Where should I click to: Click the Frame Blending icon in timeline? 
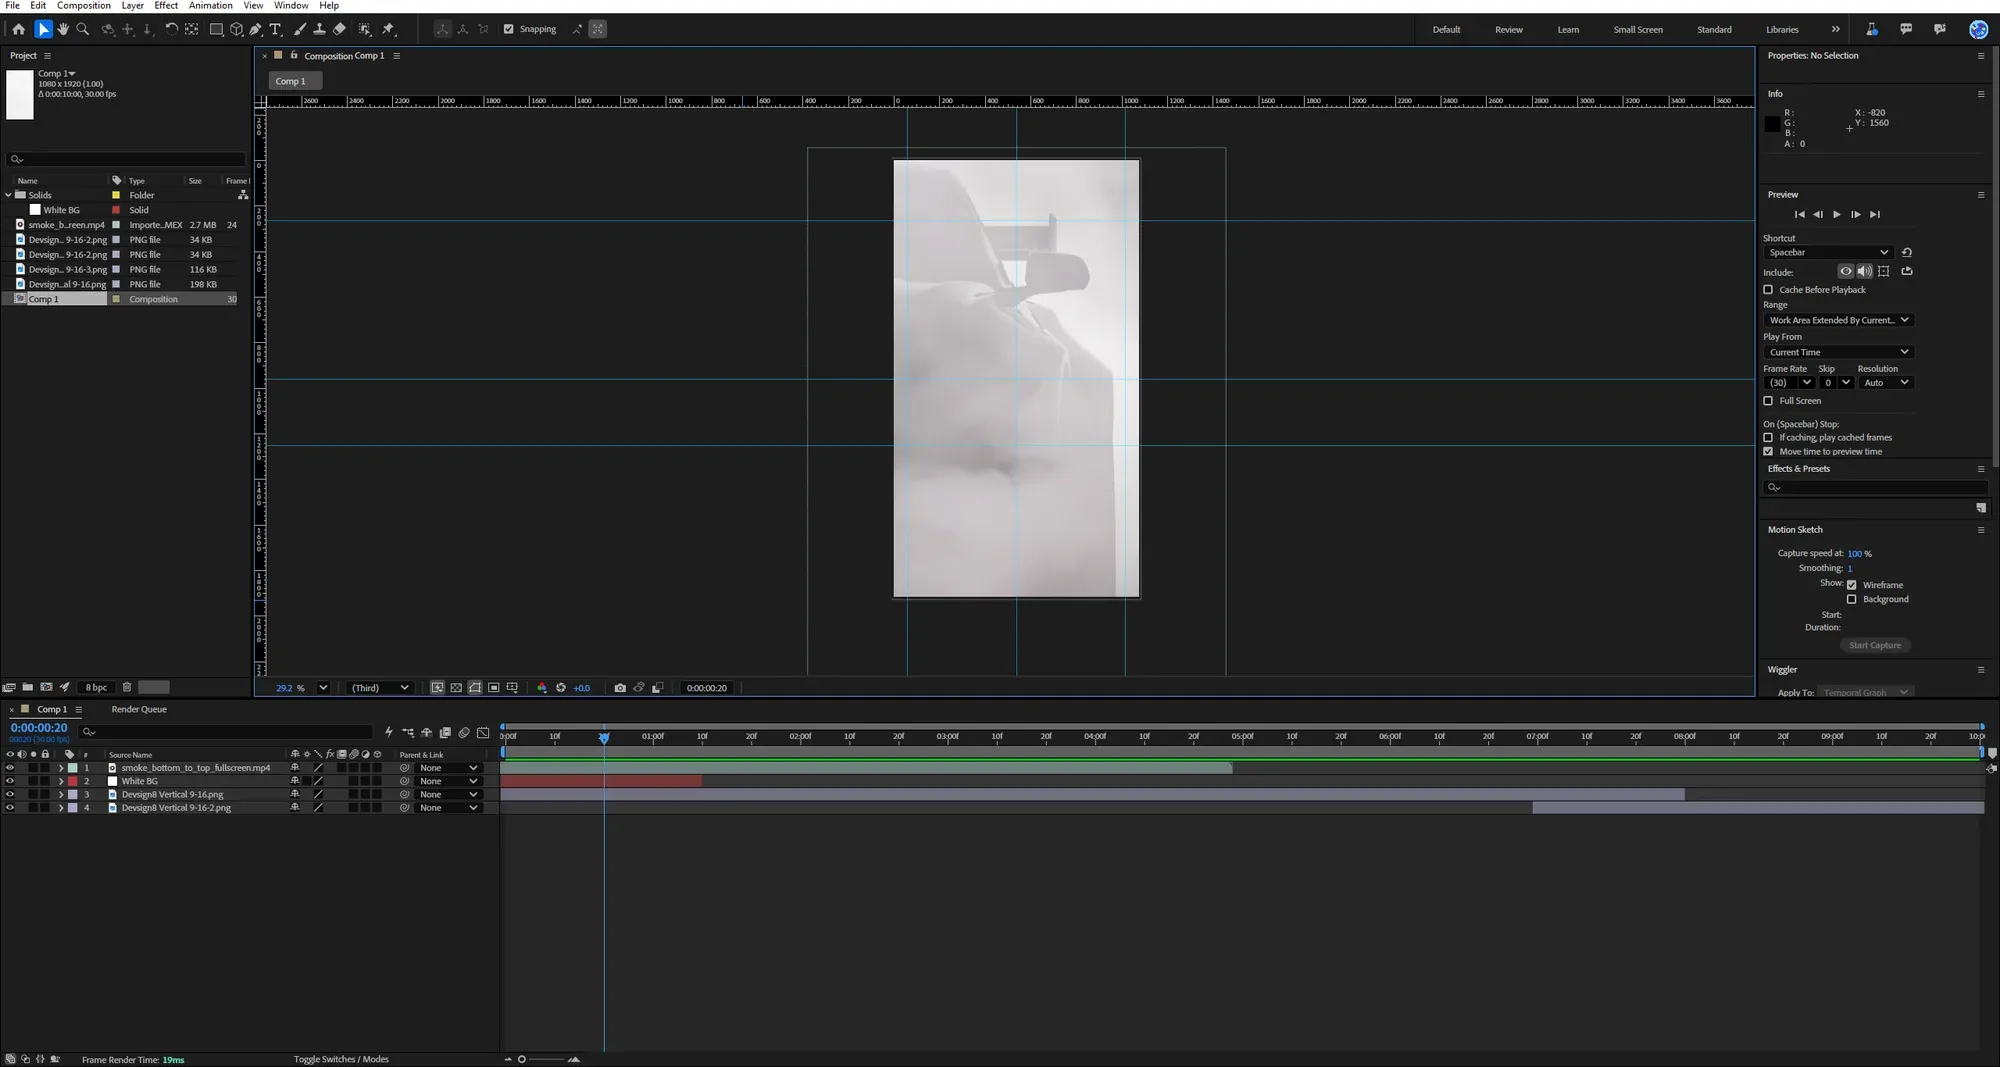pos(445,733)
